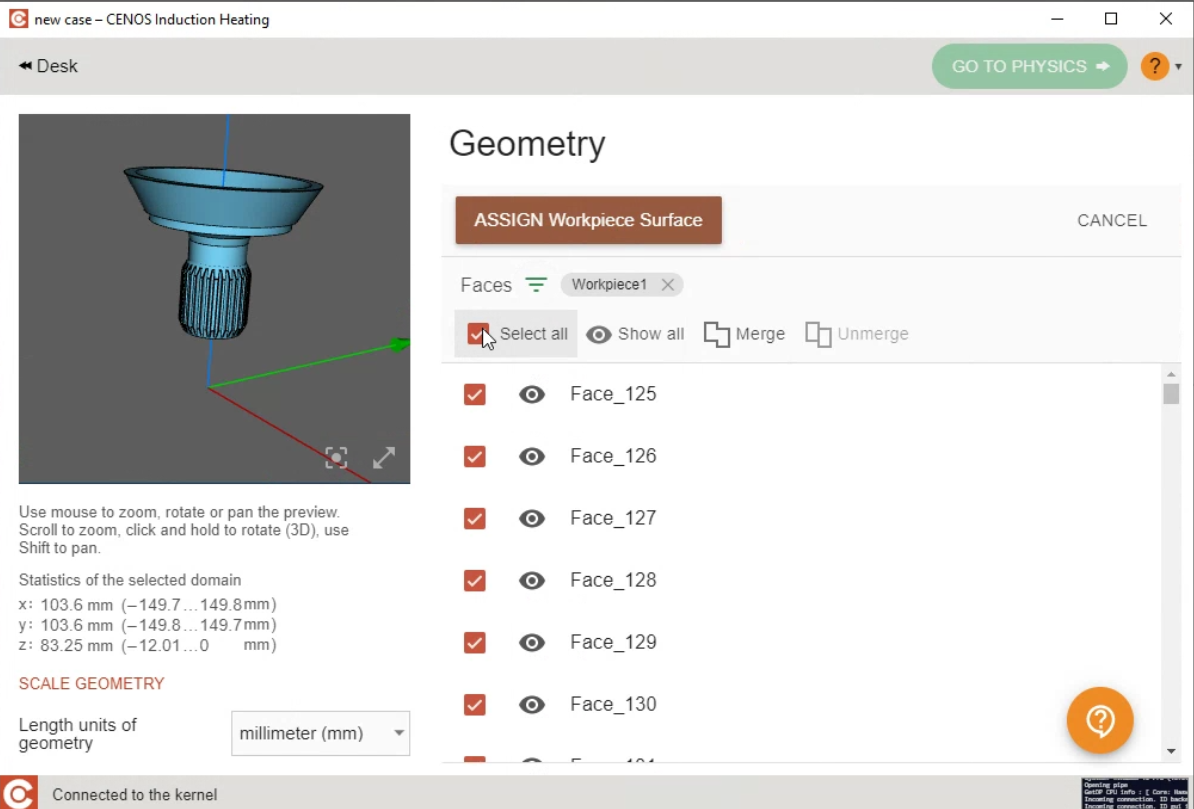Hide Face_130 with its eye icon
Screen dimensions: 1194x809
(x=532, y=705)
